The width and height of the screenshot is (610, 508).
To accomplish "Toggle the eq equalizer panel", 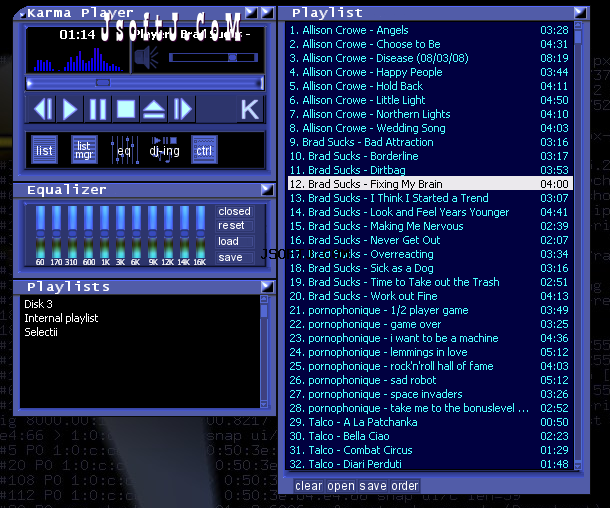I will 124,150.
